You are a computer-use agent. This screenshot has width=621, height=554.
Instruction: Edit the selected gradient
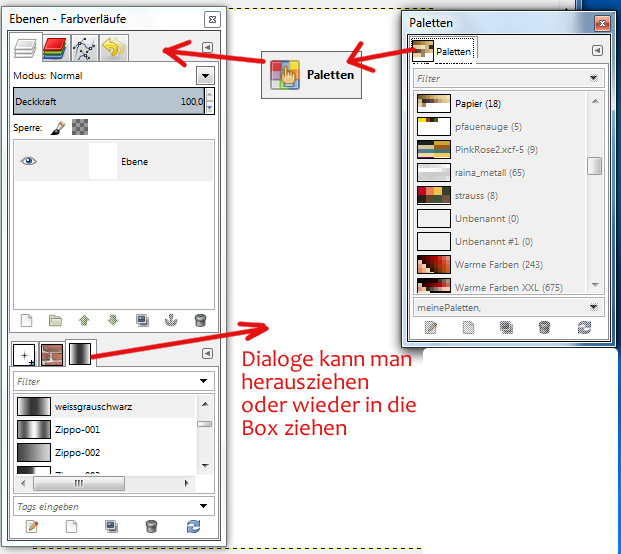click(x=32, y=527)
